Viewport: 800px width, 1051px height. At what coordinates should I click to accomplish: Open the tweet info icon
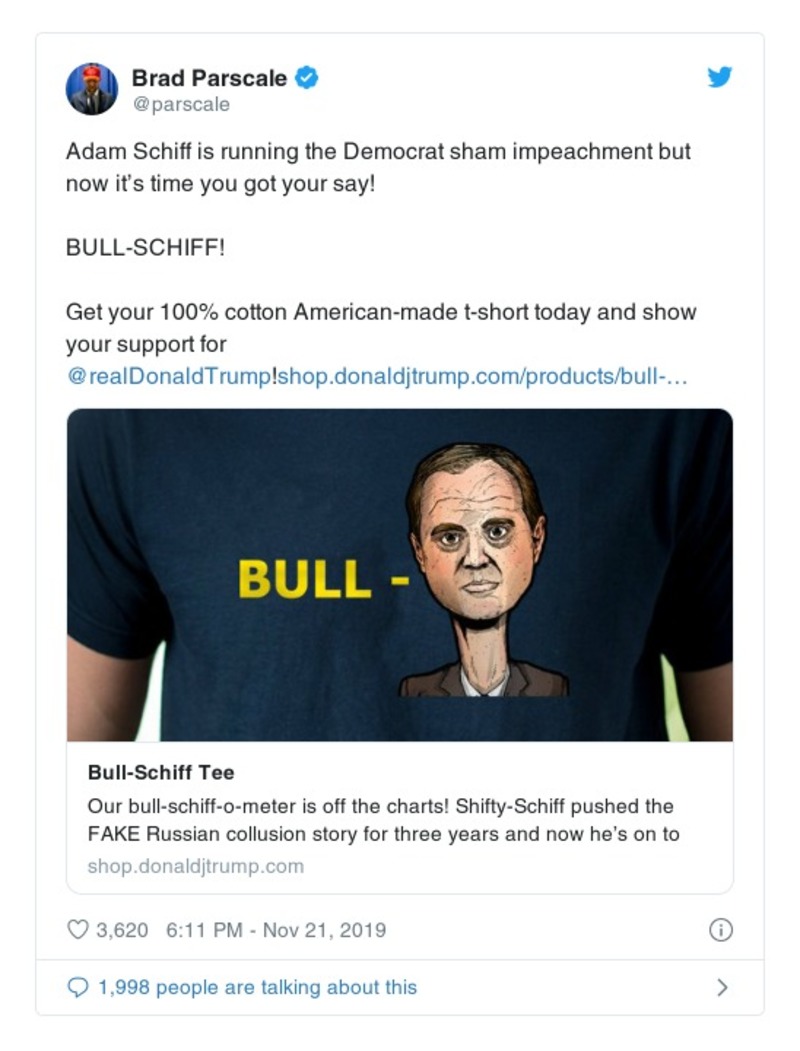pos(720,930)
